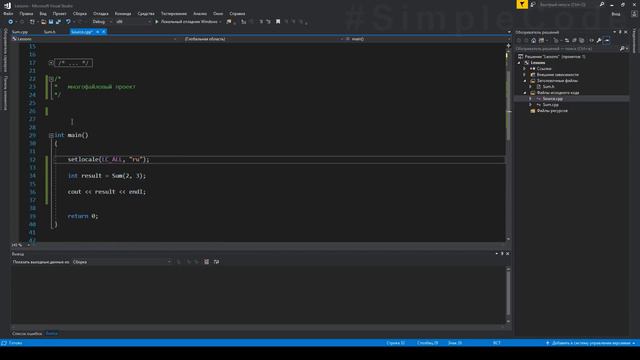Screen dimensions: 640x360
Task: Click the new project toolbar icon
Action: [32, 22]
